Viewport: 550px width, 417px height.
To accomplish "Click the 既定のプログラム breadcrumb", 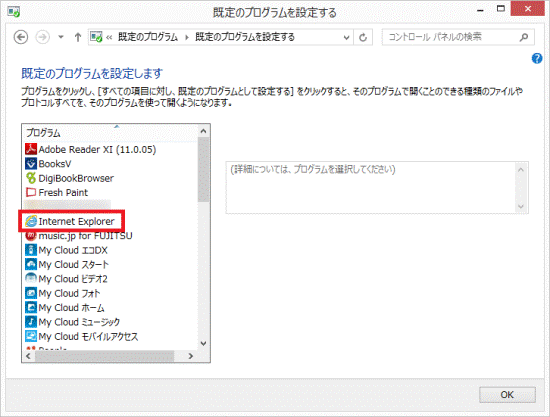I will click(148, 37).
